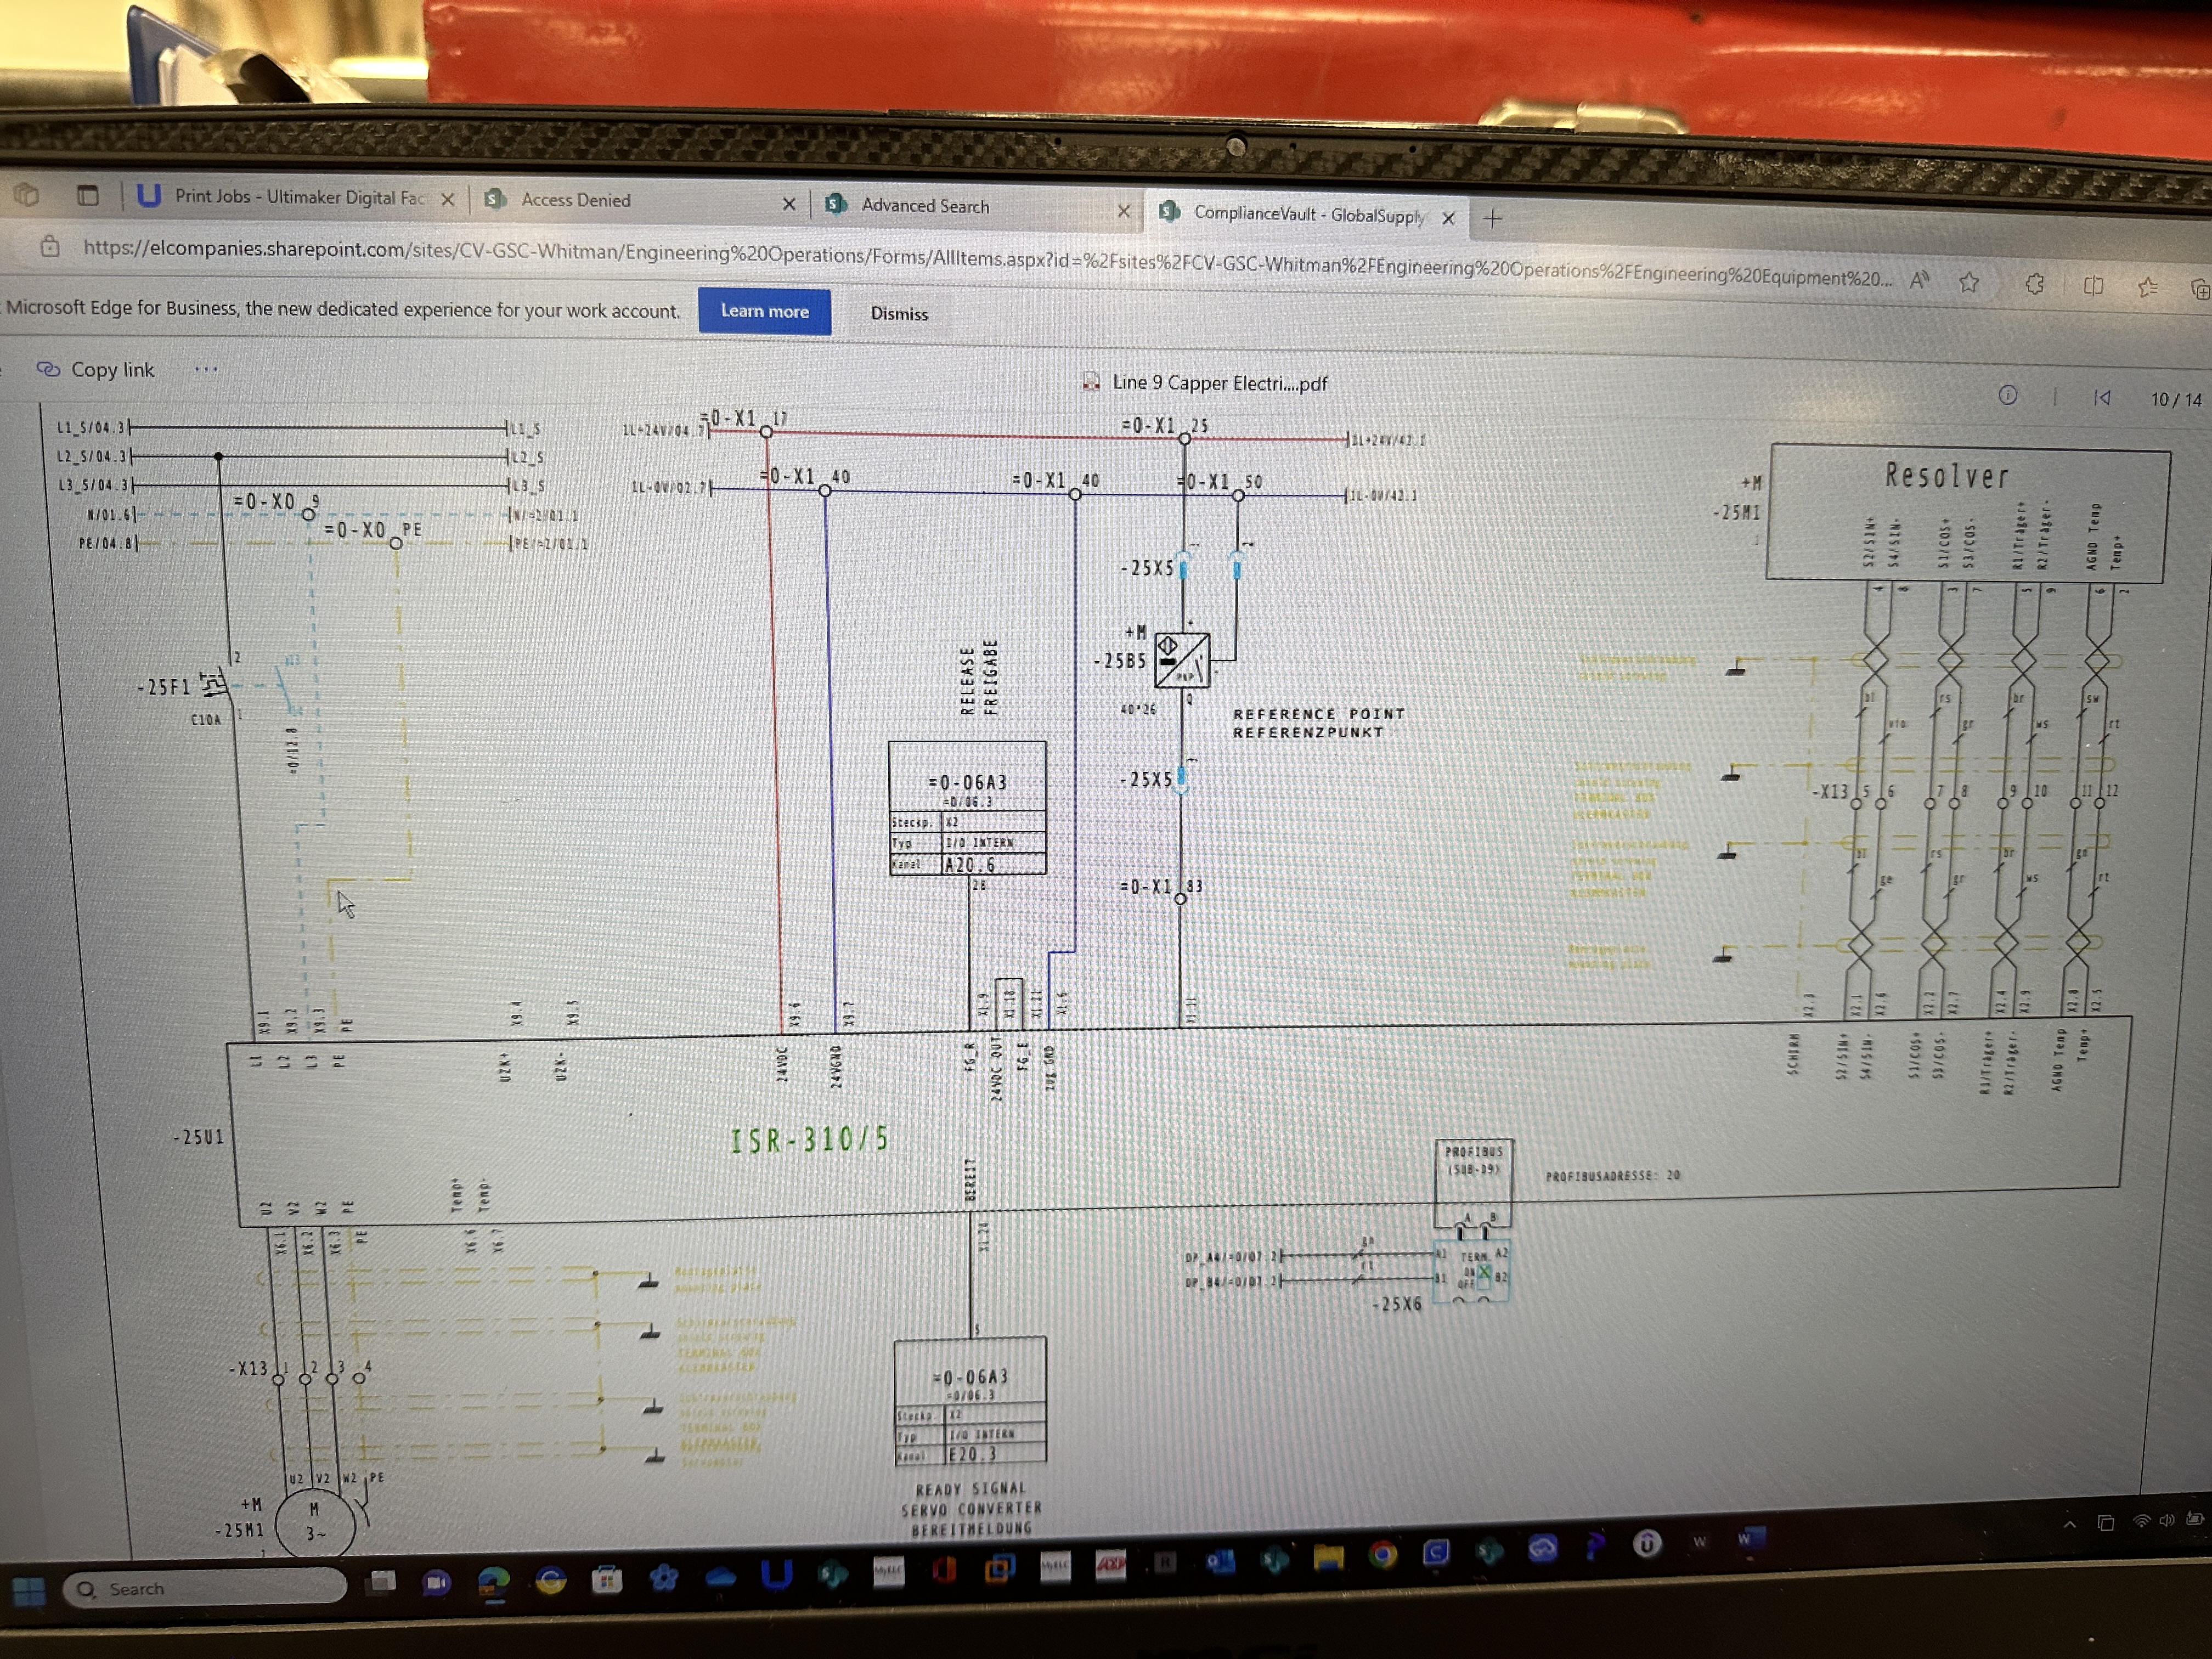Image resolution: width=2212 pixels, height=1659 pixels.
Task: Close the Access Denied tab
Action: [x=788, y=204]
